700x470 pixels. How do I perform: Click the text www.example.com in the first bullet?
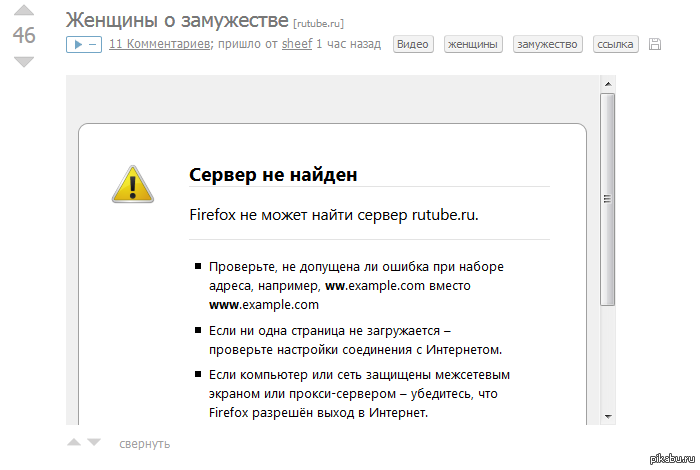(x=264, y=304)
